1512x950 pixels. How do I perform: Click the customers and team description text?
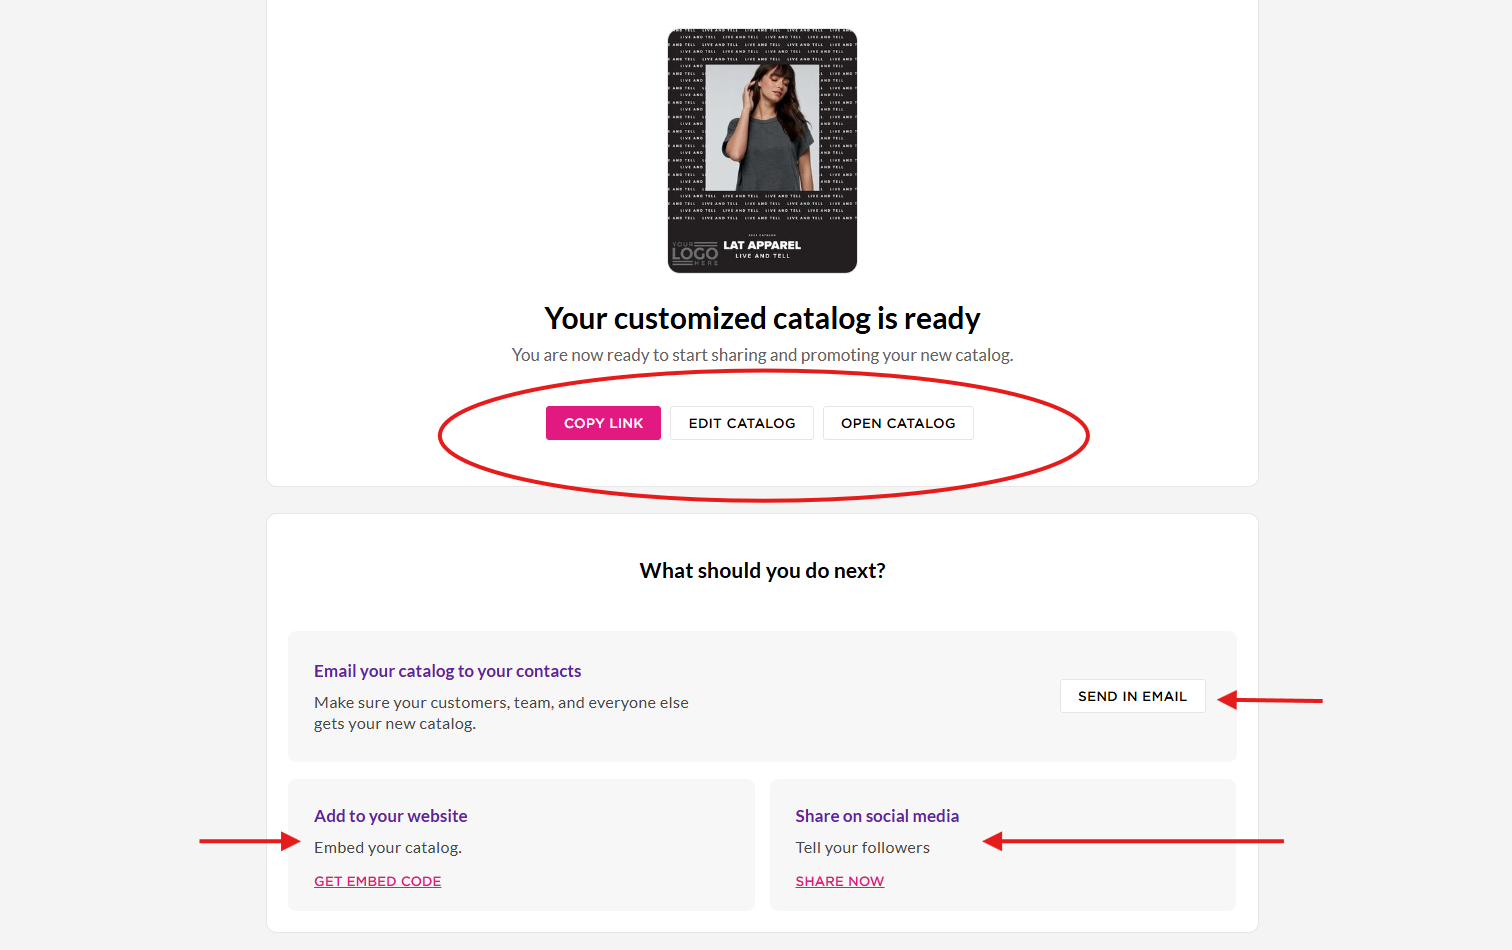tap(501, 713)
